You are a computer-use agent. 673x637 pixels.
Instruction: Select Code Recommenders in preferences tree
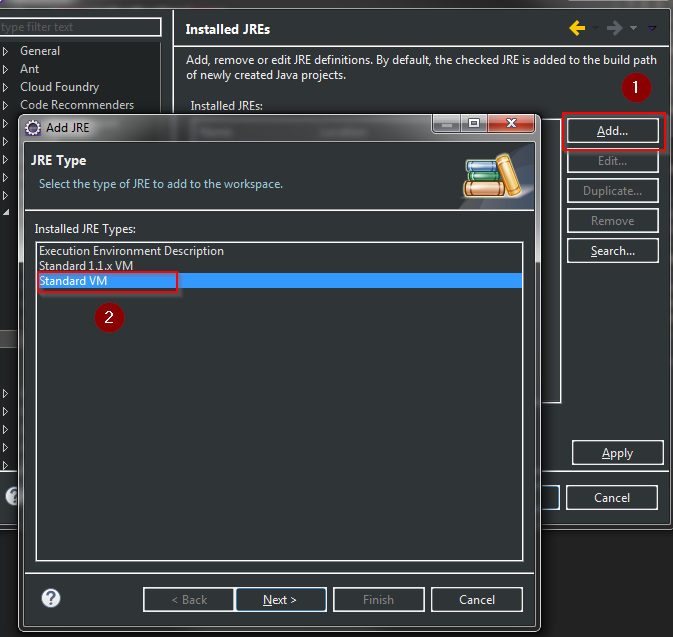point(77,105)
